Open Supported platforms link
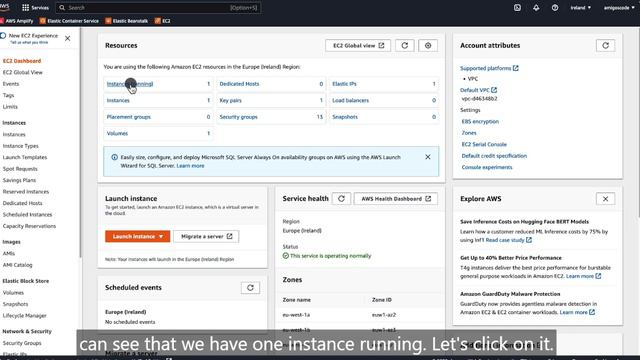The width and height of the screenshot is (640, 360). coord(489,68)
